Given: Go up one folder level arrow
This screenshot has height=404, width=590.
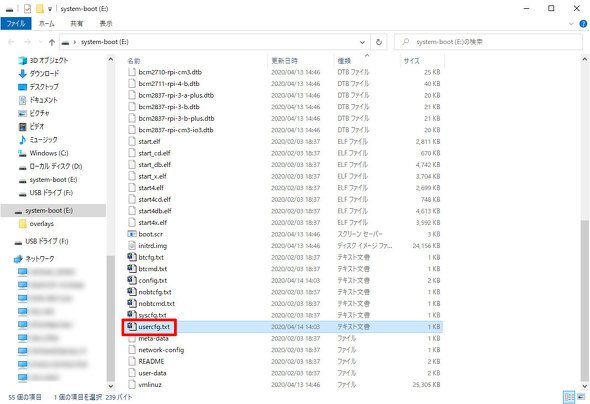Looking at the screenshot, I should click(52, 42).
